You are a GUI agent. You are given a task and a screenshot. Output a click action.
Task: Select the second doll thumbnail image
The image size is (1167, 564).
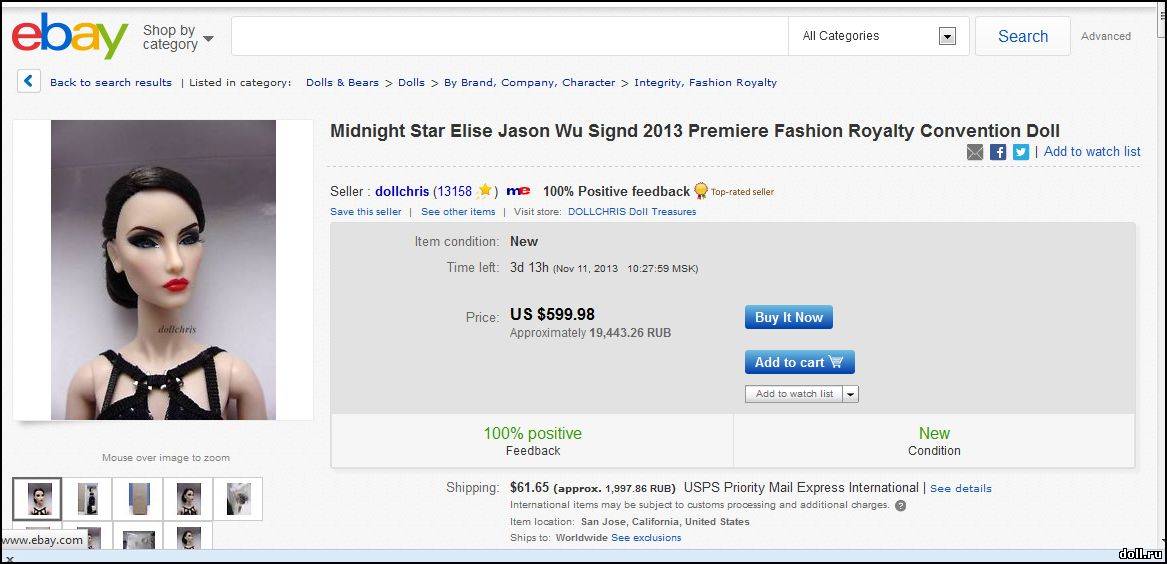tap(88, 499)
